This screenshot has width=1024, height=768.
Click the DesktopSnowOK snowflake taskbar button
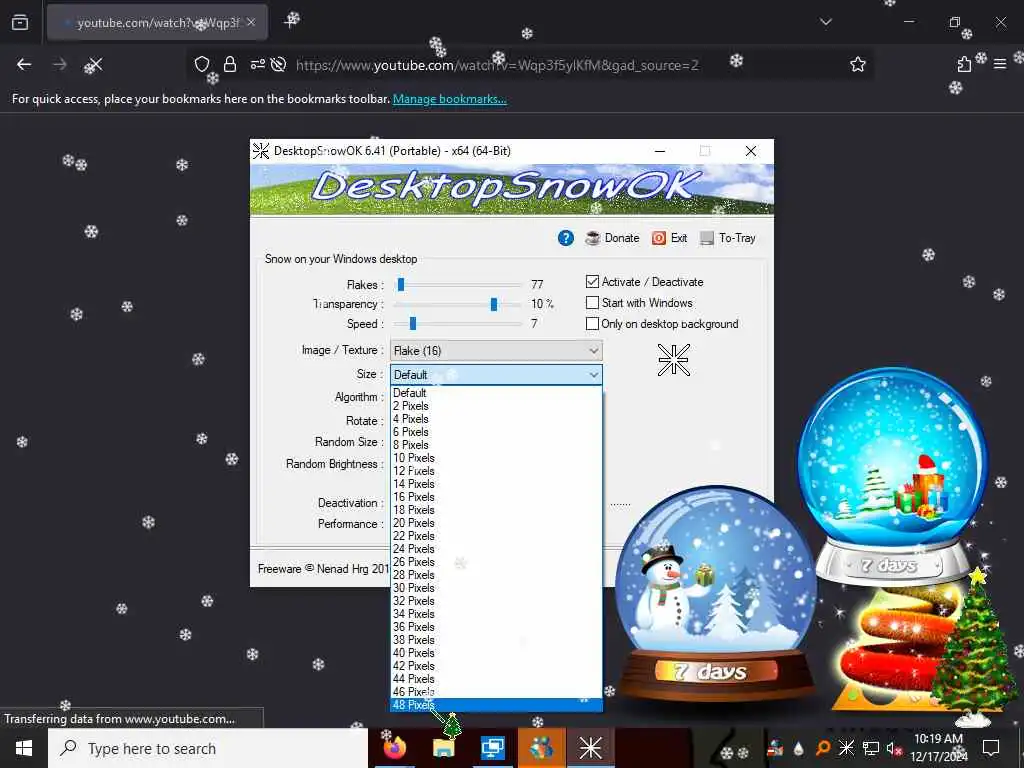[x=590, y=748]
